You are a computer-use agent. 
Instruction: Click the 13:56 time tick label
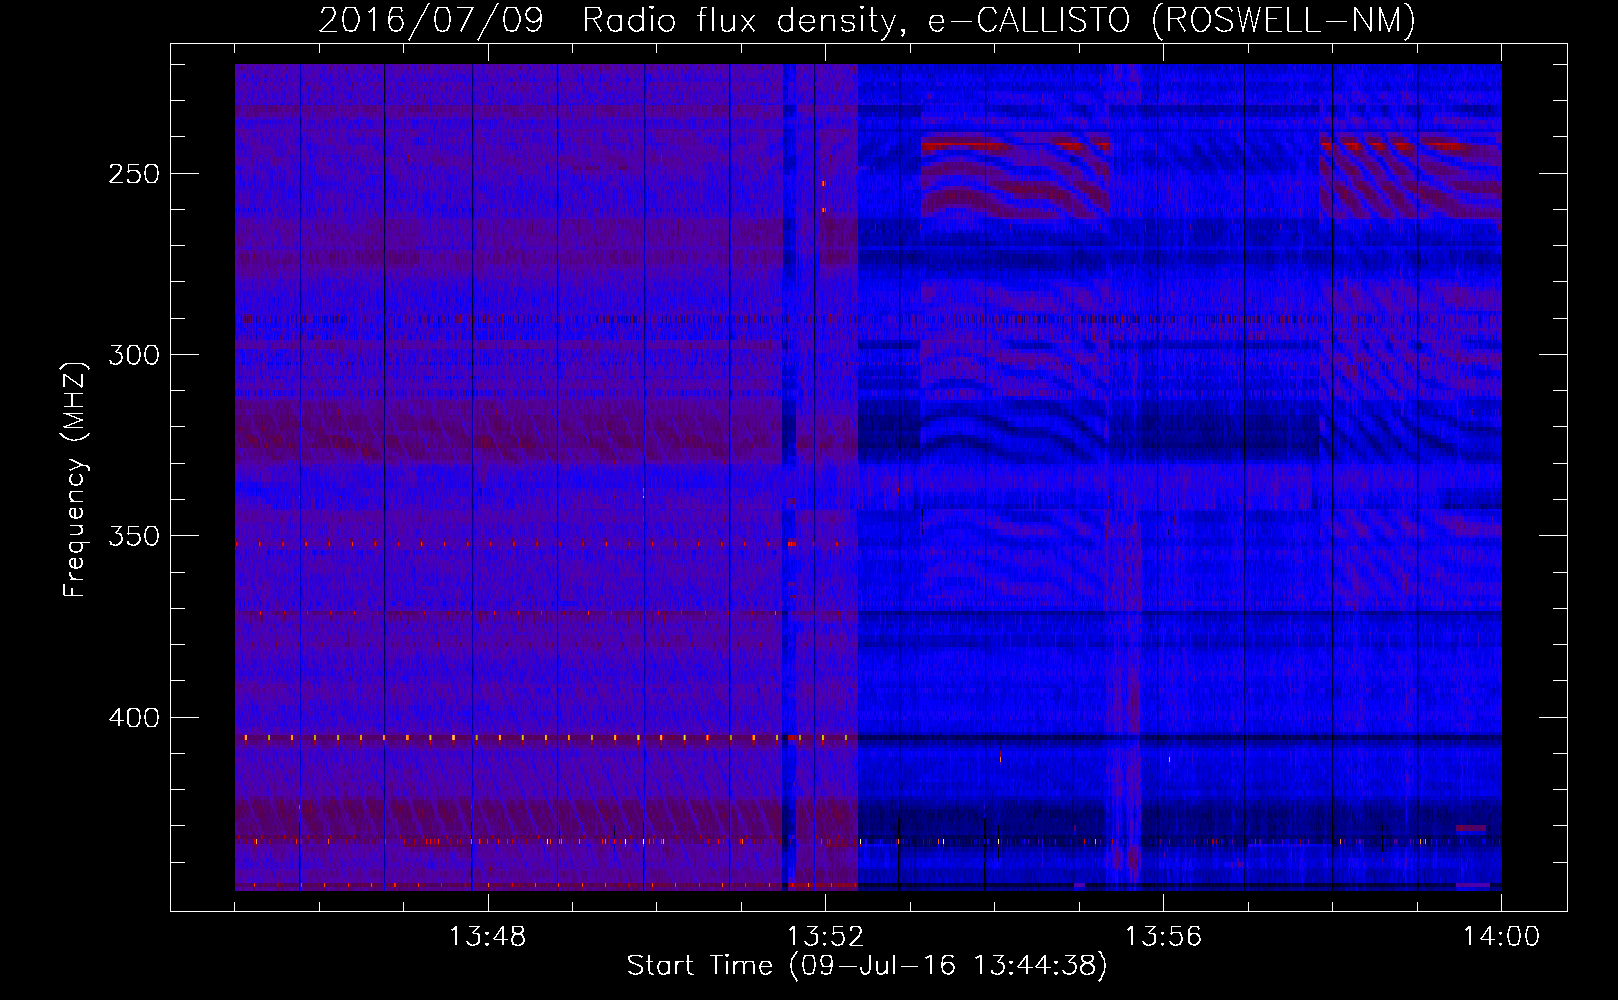click(x=1163, y=937)
